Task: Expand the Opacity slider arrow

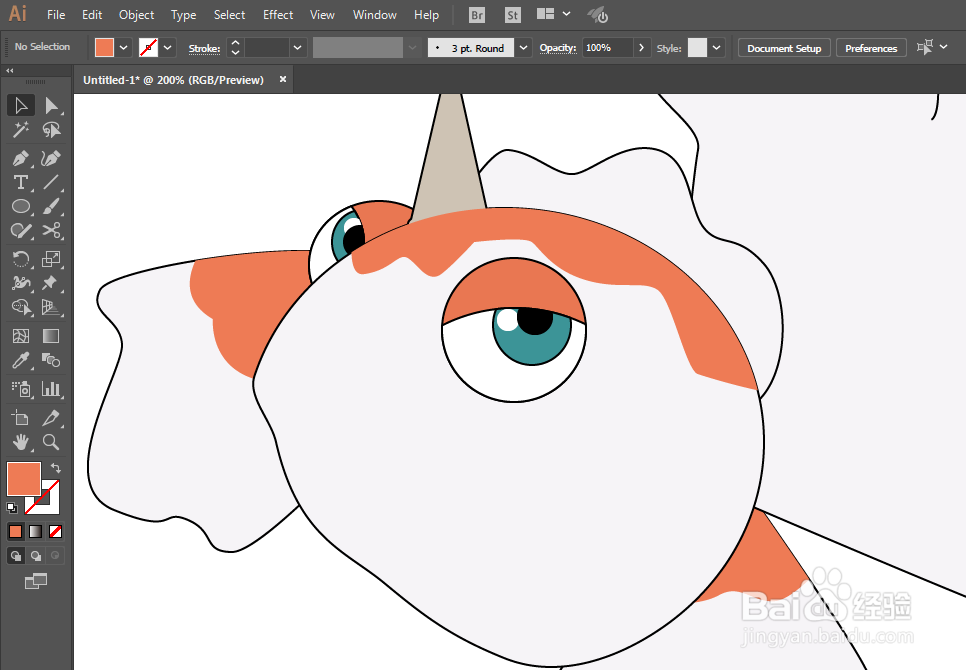Action: pyautogui.click(x=641, y=47)
